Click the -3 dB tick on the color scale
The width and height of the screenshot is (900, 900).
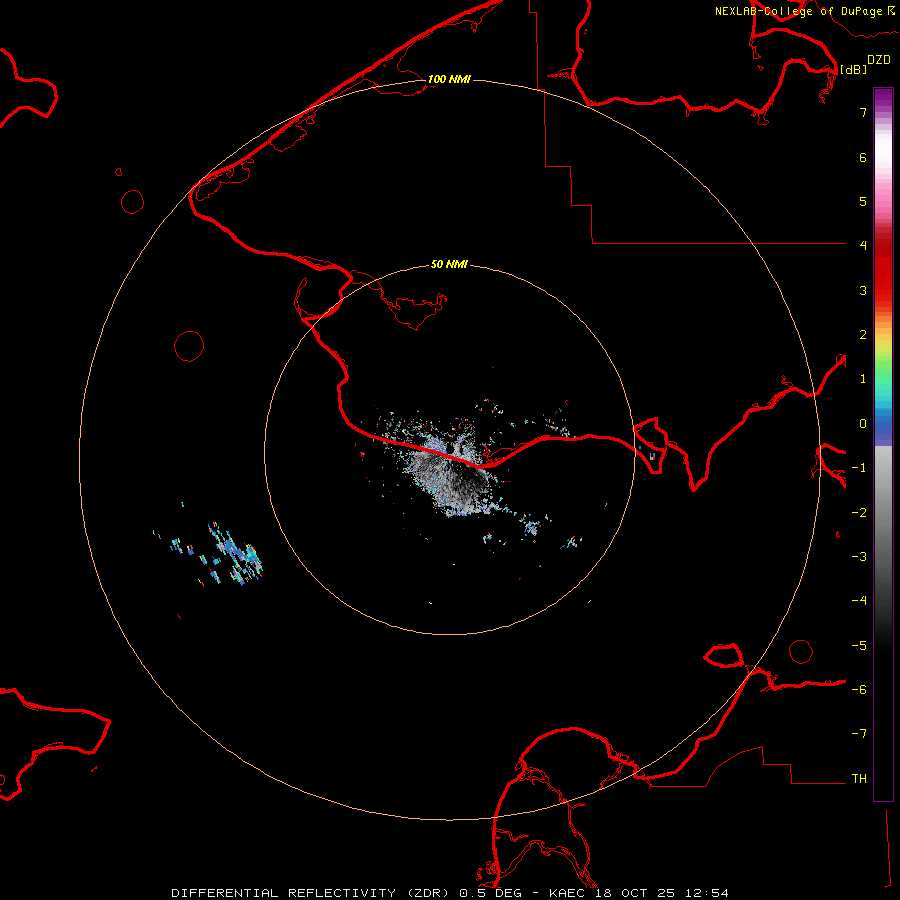click(x=859, y=557)
